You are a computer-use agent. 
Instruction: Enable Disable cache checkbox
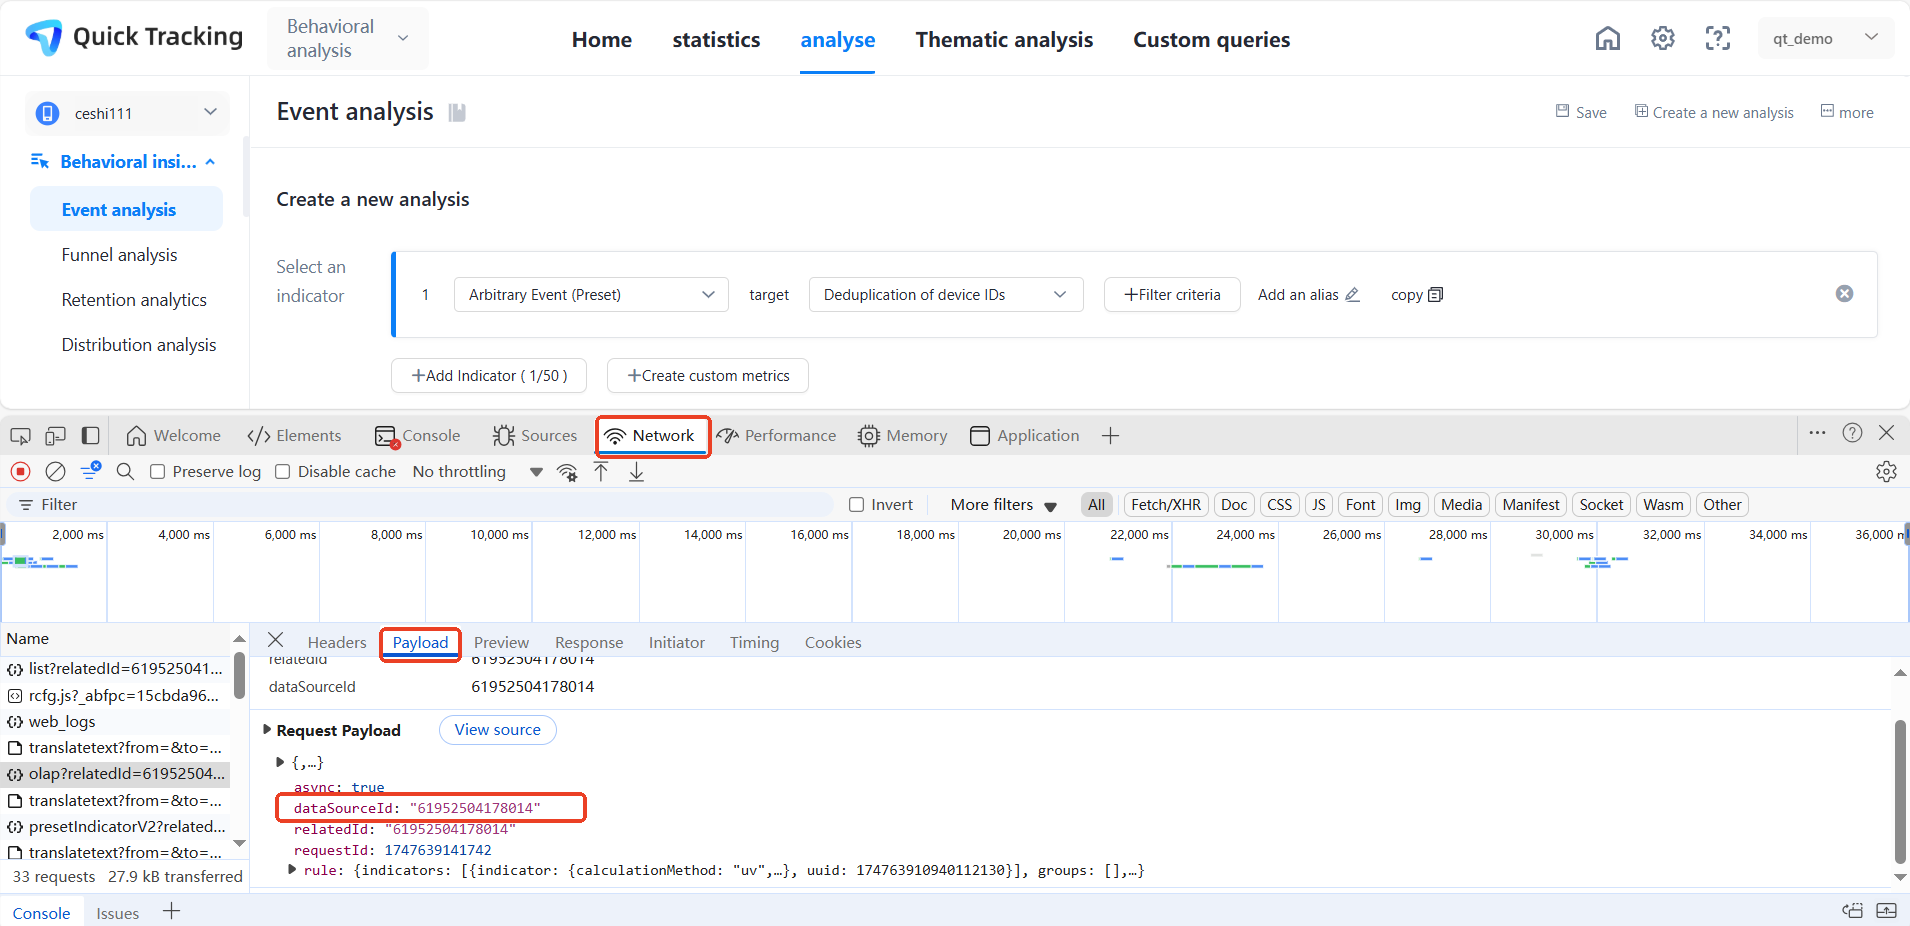point(282,472)
